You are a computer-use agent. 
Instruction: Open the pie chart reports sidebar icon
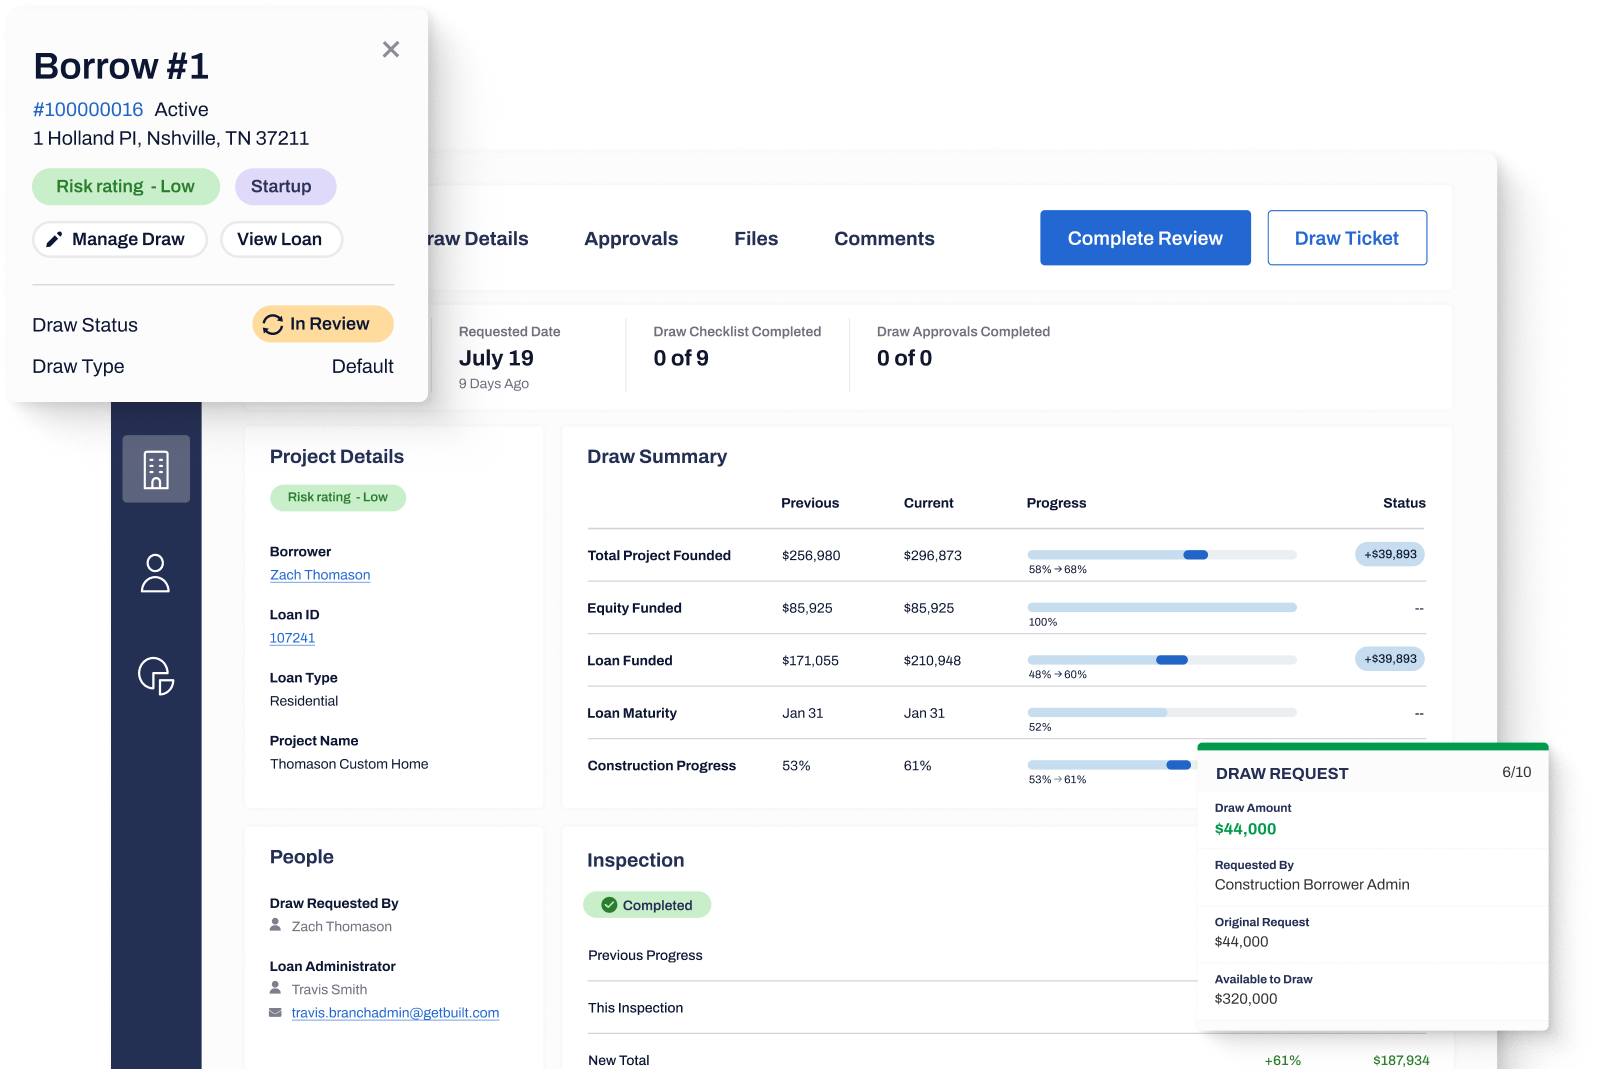(156, 676)
